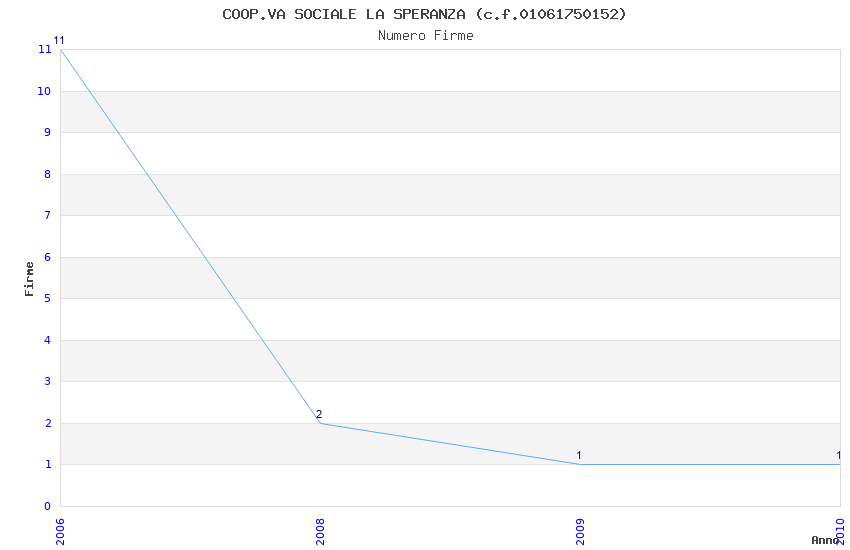The width and height of the screenshot is (850, 550).
Task: Click the y-axis tick label 10
Action: pyautogui.click(x=44, y=91)
